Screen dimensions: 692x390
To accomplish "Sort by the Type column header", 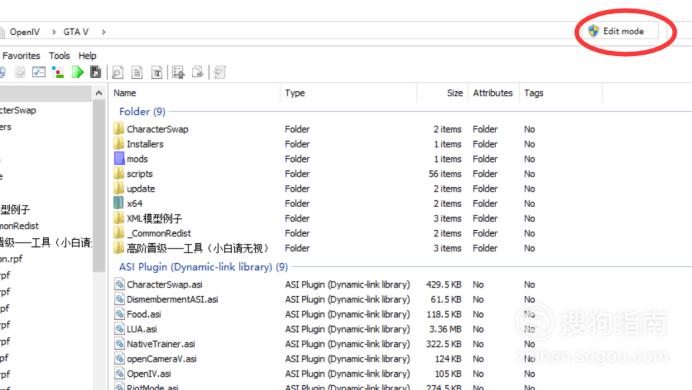I will pyautogui.click(x=295, y=93).
